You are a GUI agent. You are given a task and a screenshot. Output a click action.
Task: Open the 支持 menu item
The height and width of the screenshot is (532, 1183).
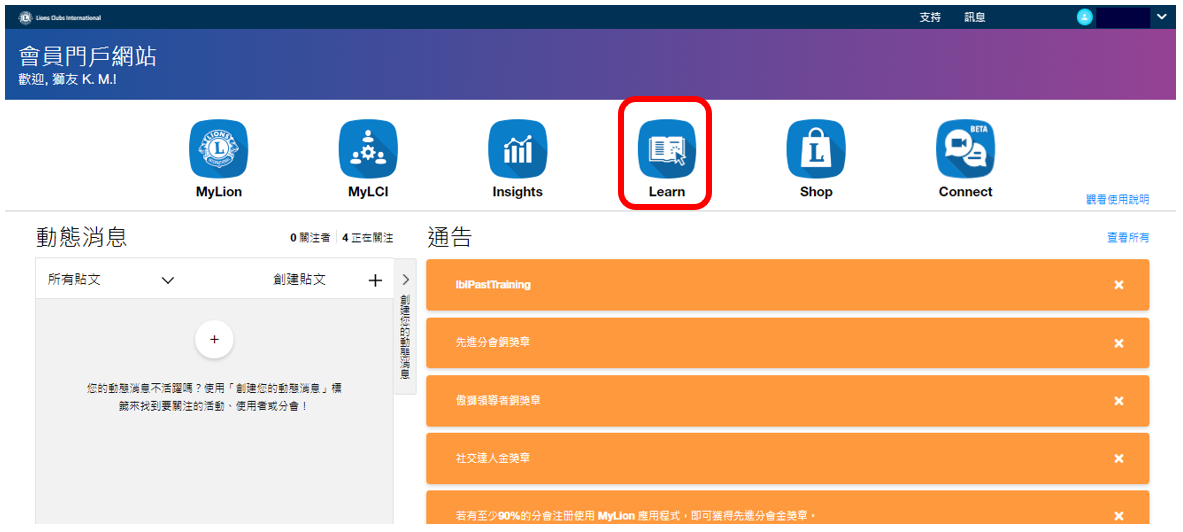click(x=930, y=17)
